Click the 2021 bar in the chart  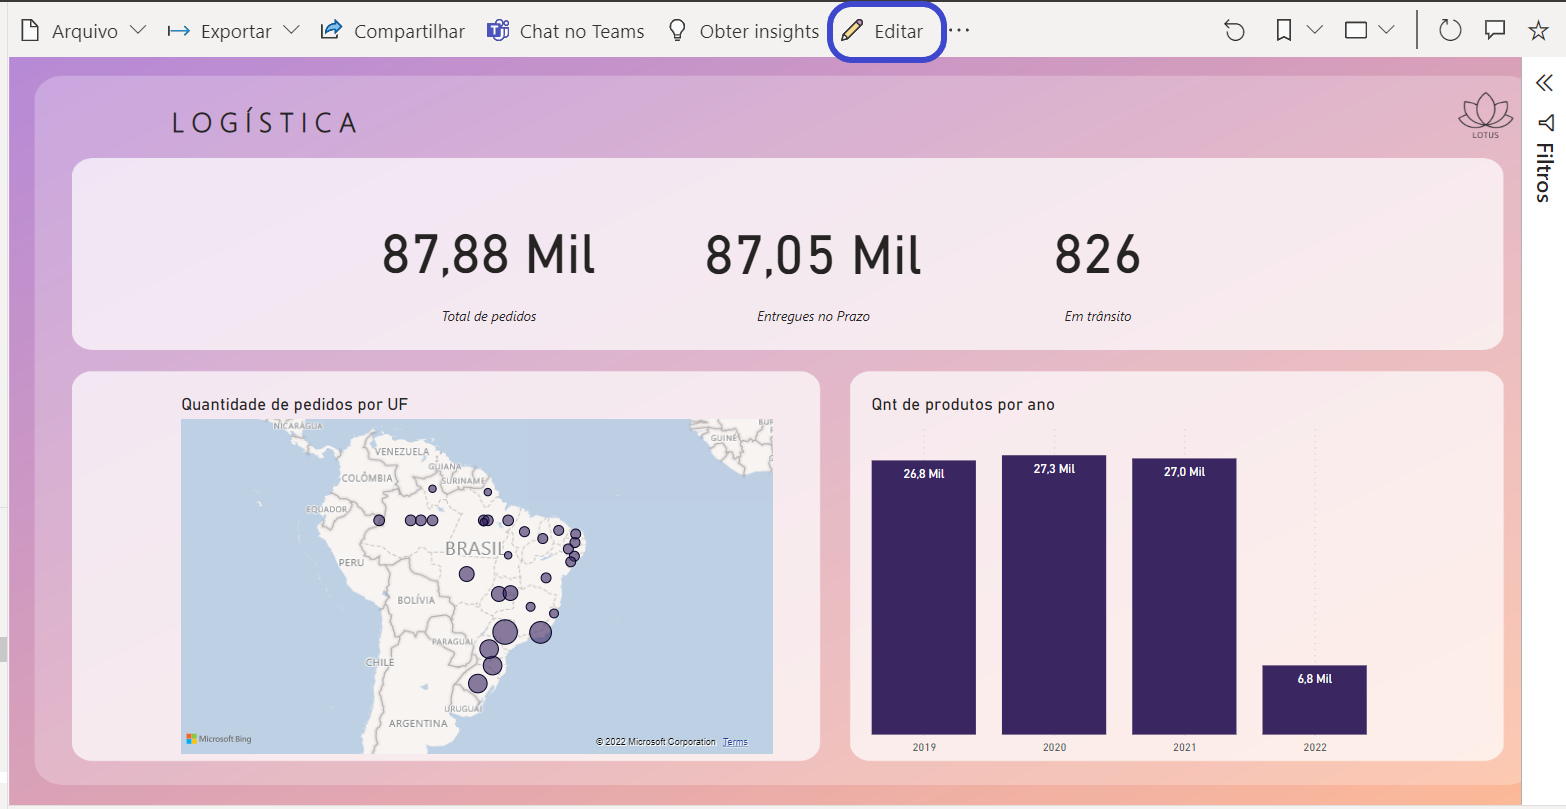pos(1184,596)
